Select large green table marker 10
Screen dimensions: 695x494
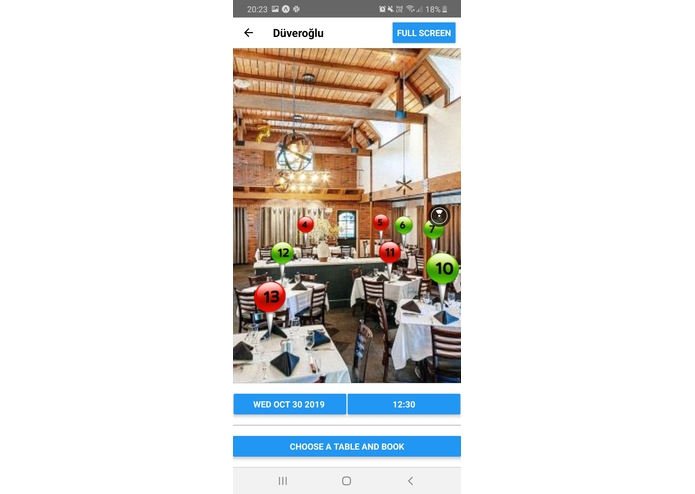[x=443, y=268]
